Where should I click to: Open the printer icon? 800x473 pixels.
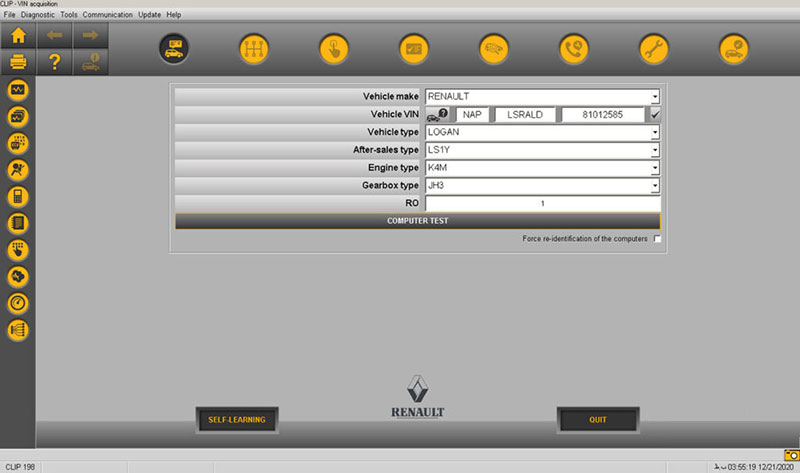18,62
